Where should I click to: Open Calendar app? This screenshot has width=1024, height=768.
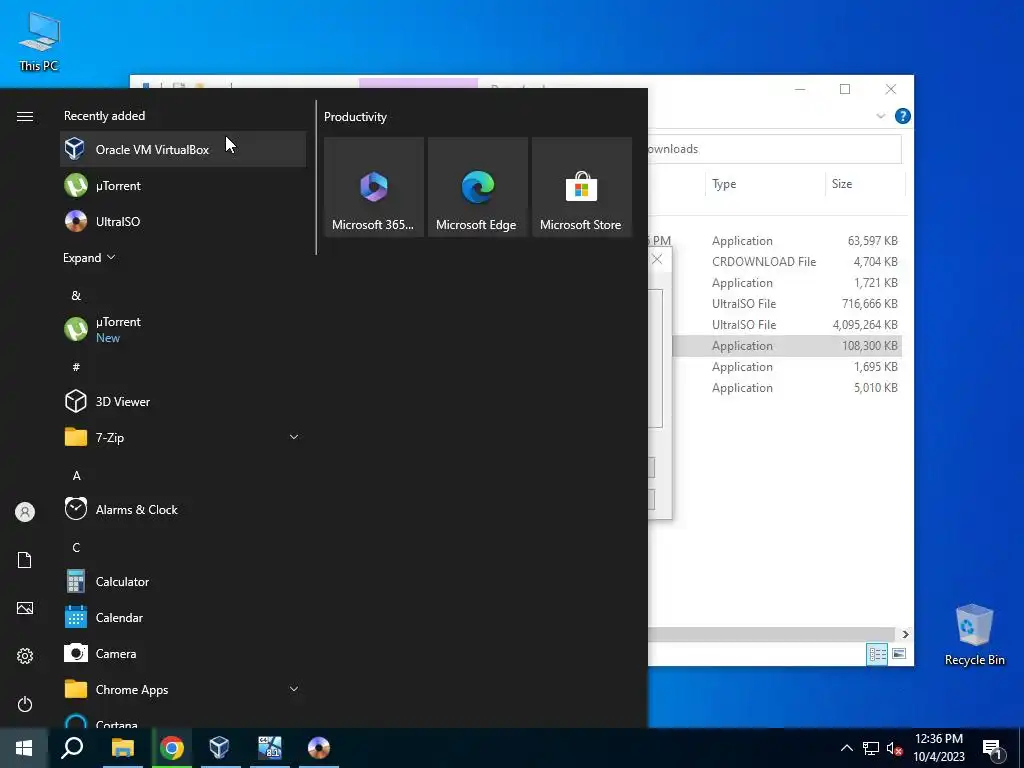(x=183, y=617)
